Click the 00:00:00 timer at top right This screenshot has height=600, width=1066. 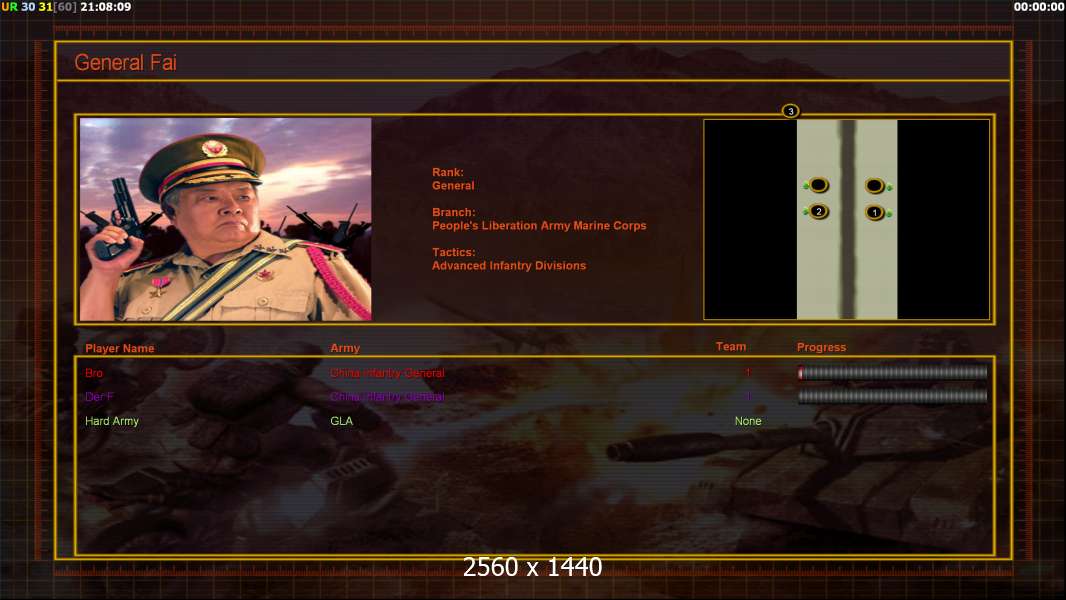coord(1039,7)
